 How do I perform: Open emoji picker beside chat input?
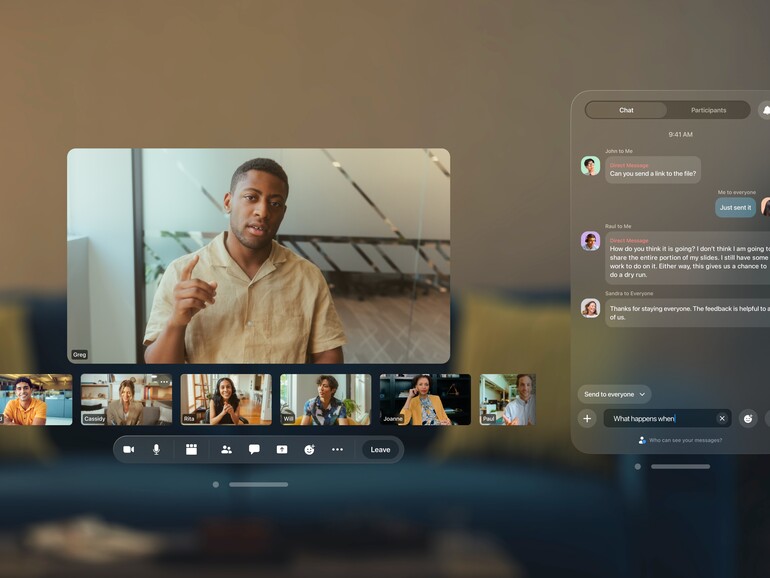(748, 419)
